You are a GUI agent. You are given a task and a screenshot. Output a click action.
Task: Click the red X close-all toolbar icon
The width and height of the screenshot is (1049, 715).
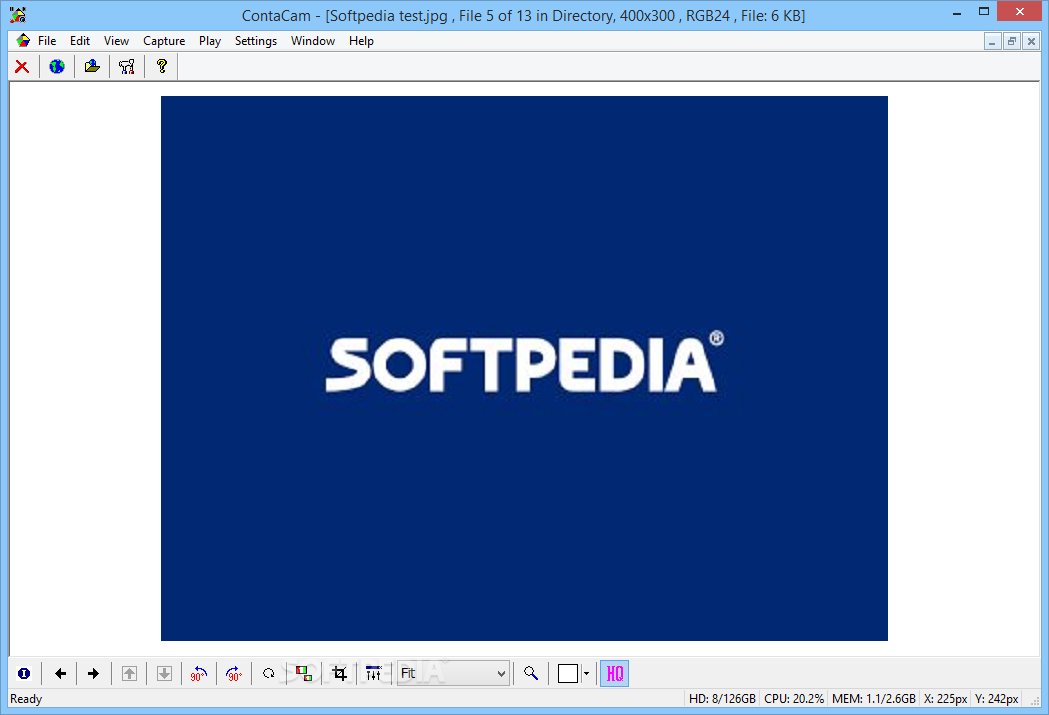(x=22, y=66)
